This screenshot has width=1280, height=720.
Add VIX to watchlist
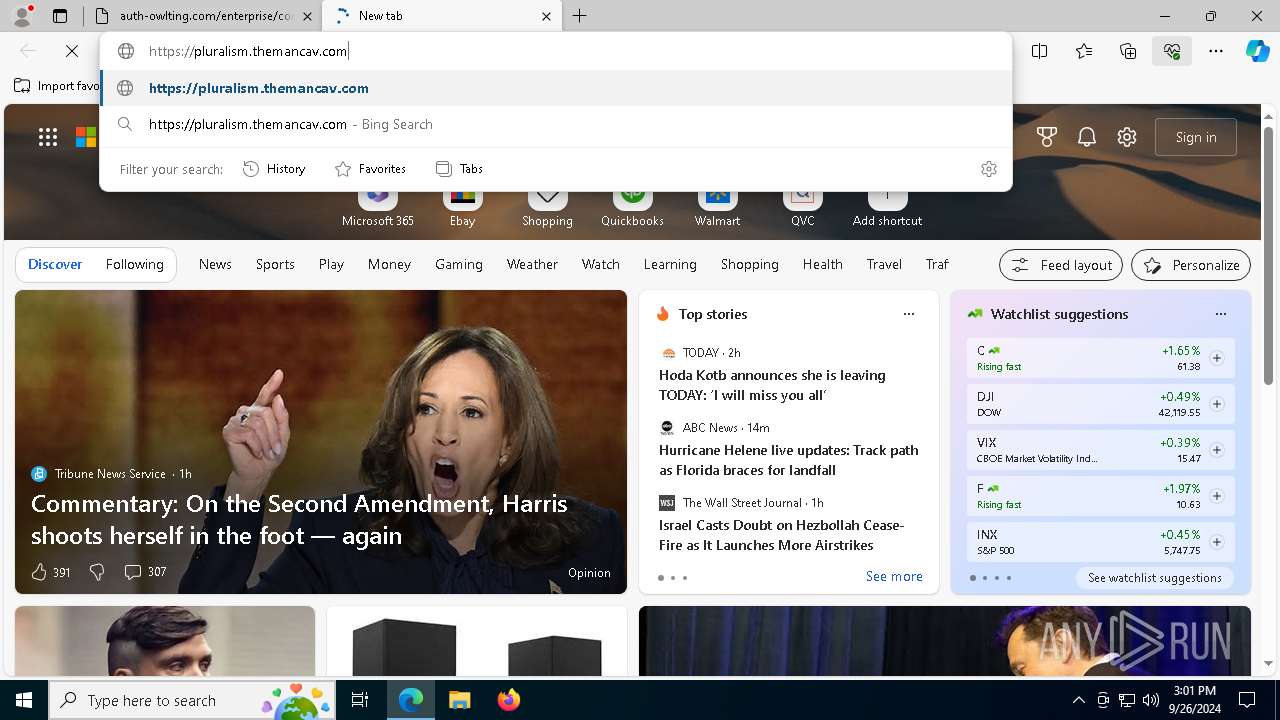tap(1217, 450)
